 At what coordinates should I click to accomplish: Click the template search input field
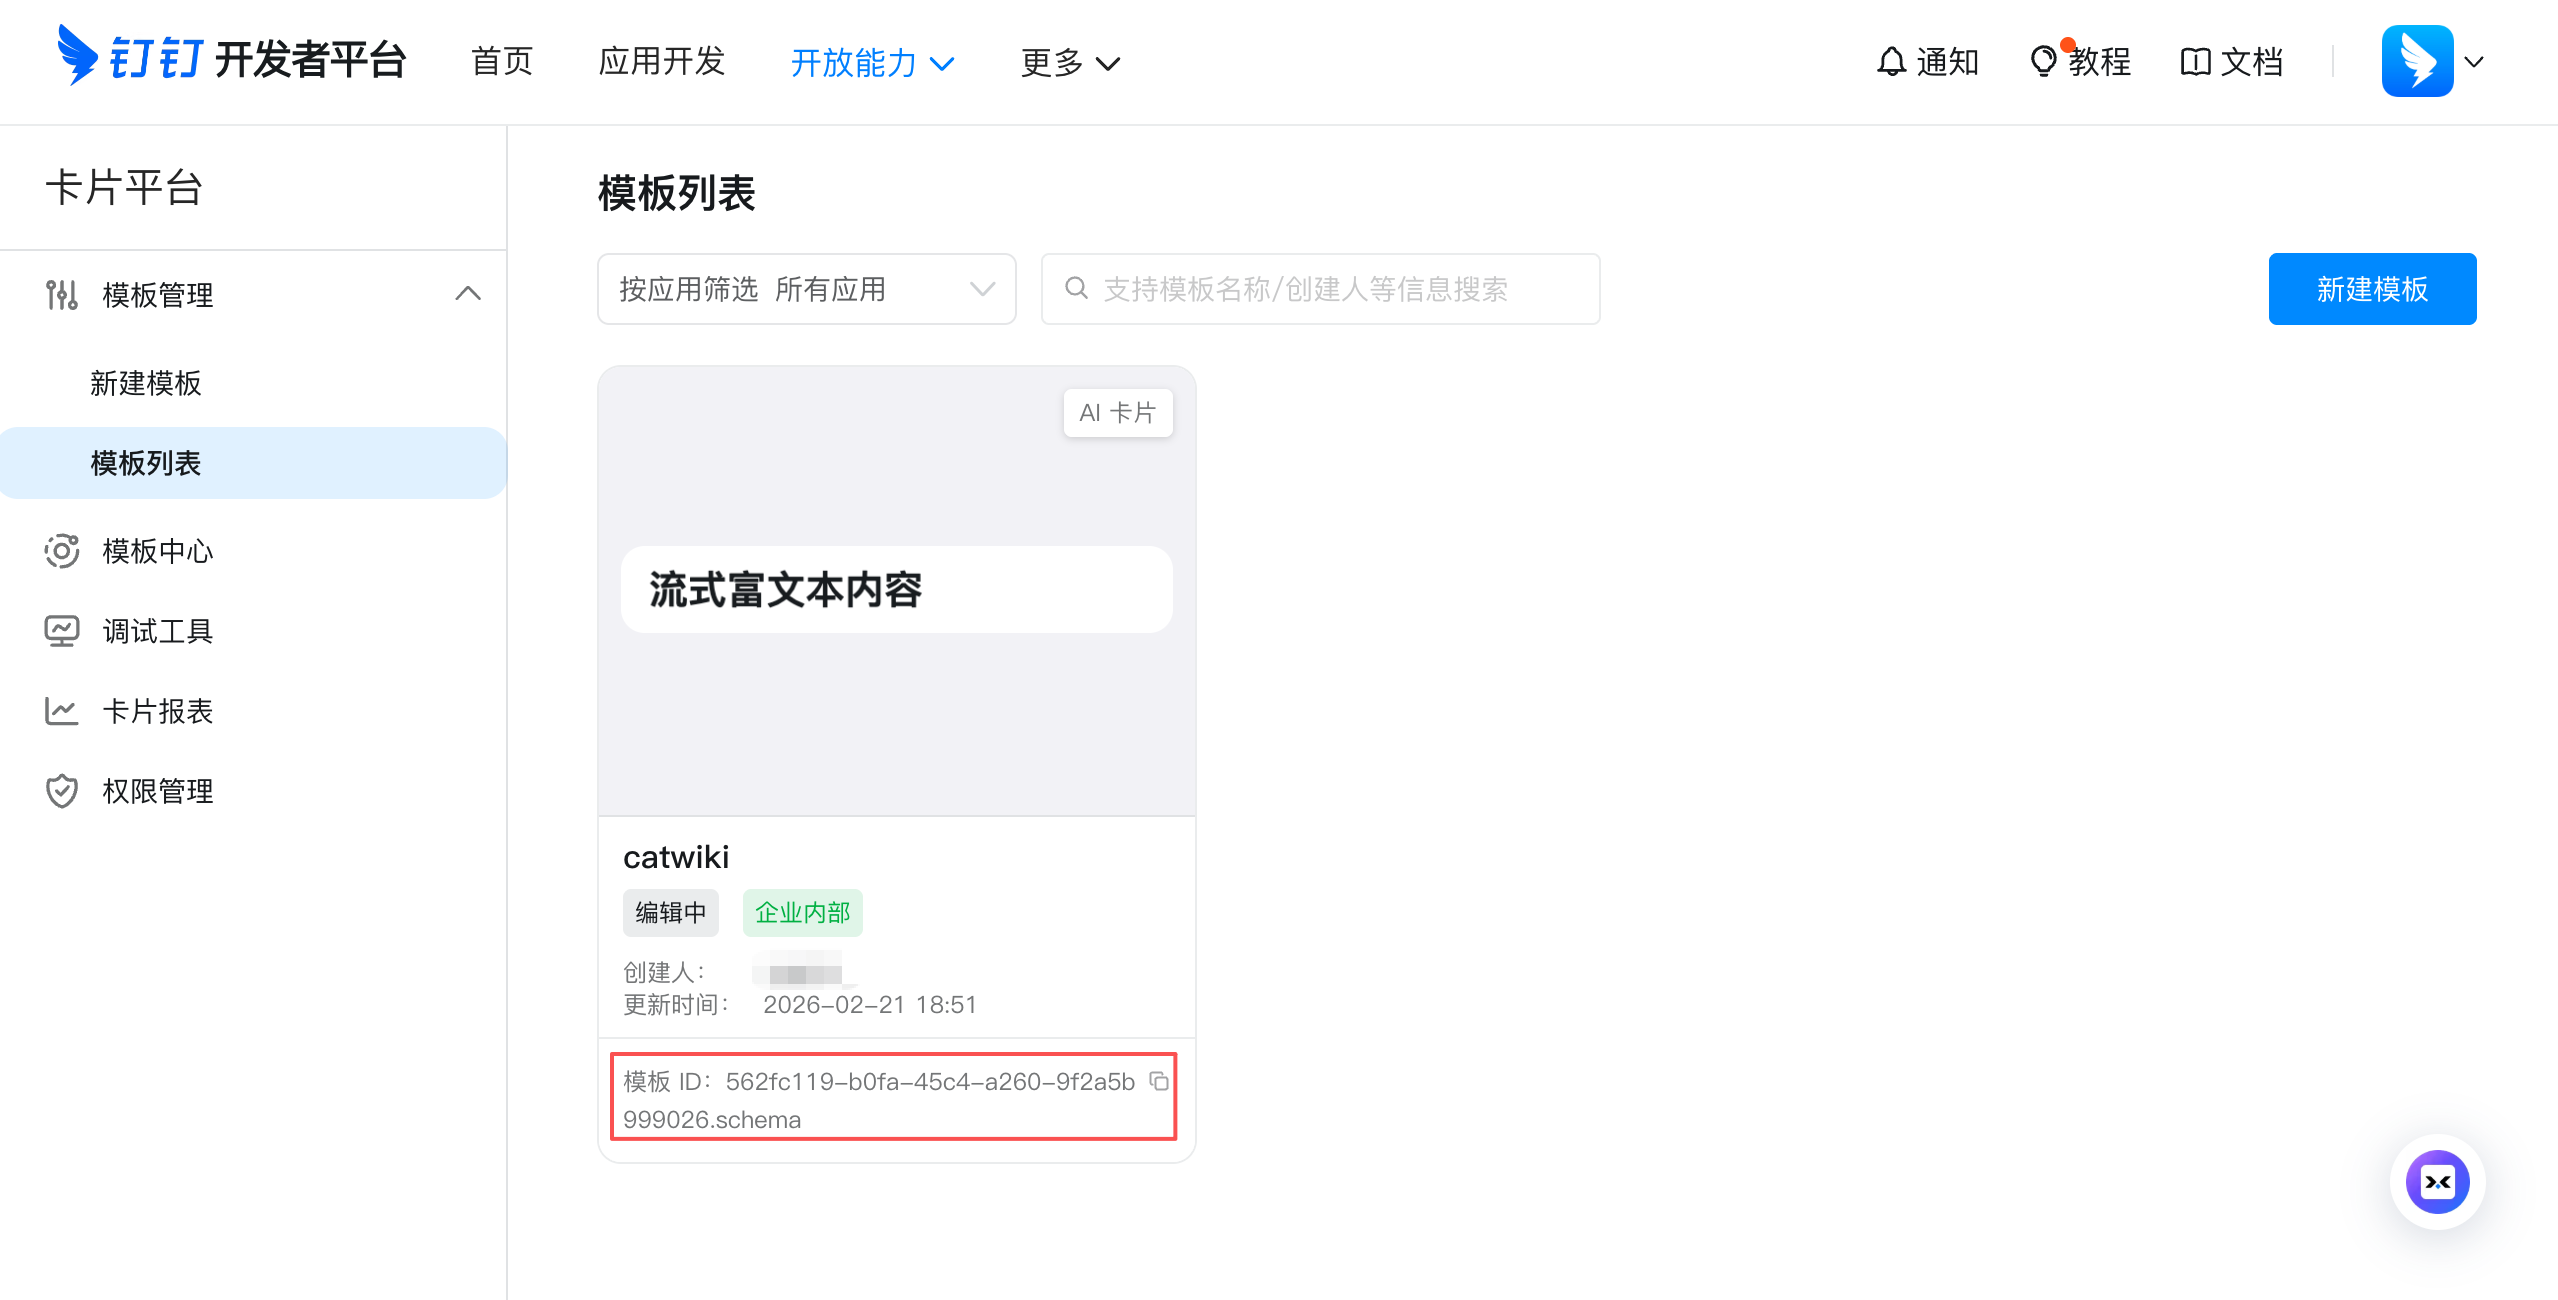coord(1319,289)
